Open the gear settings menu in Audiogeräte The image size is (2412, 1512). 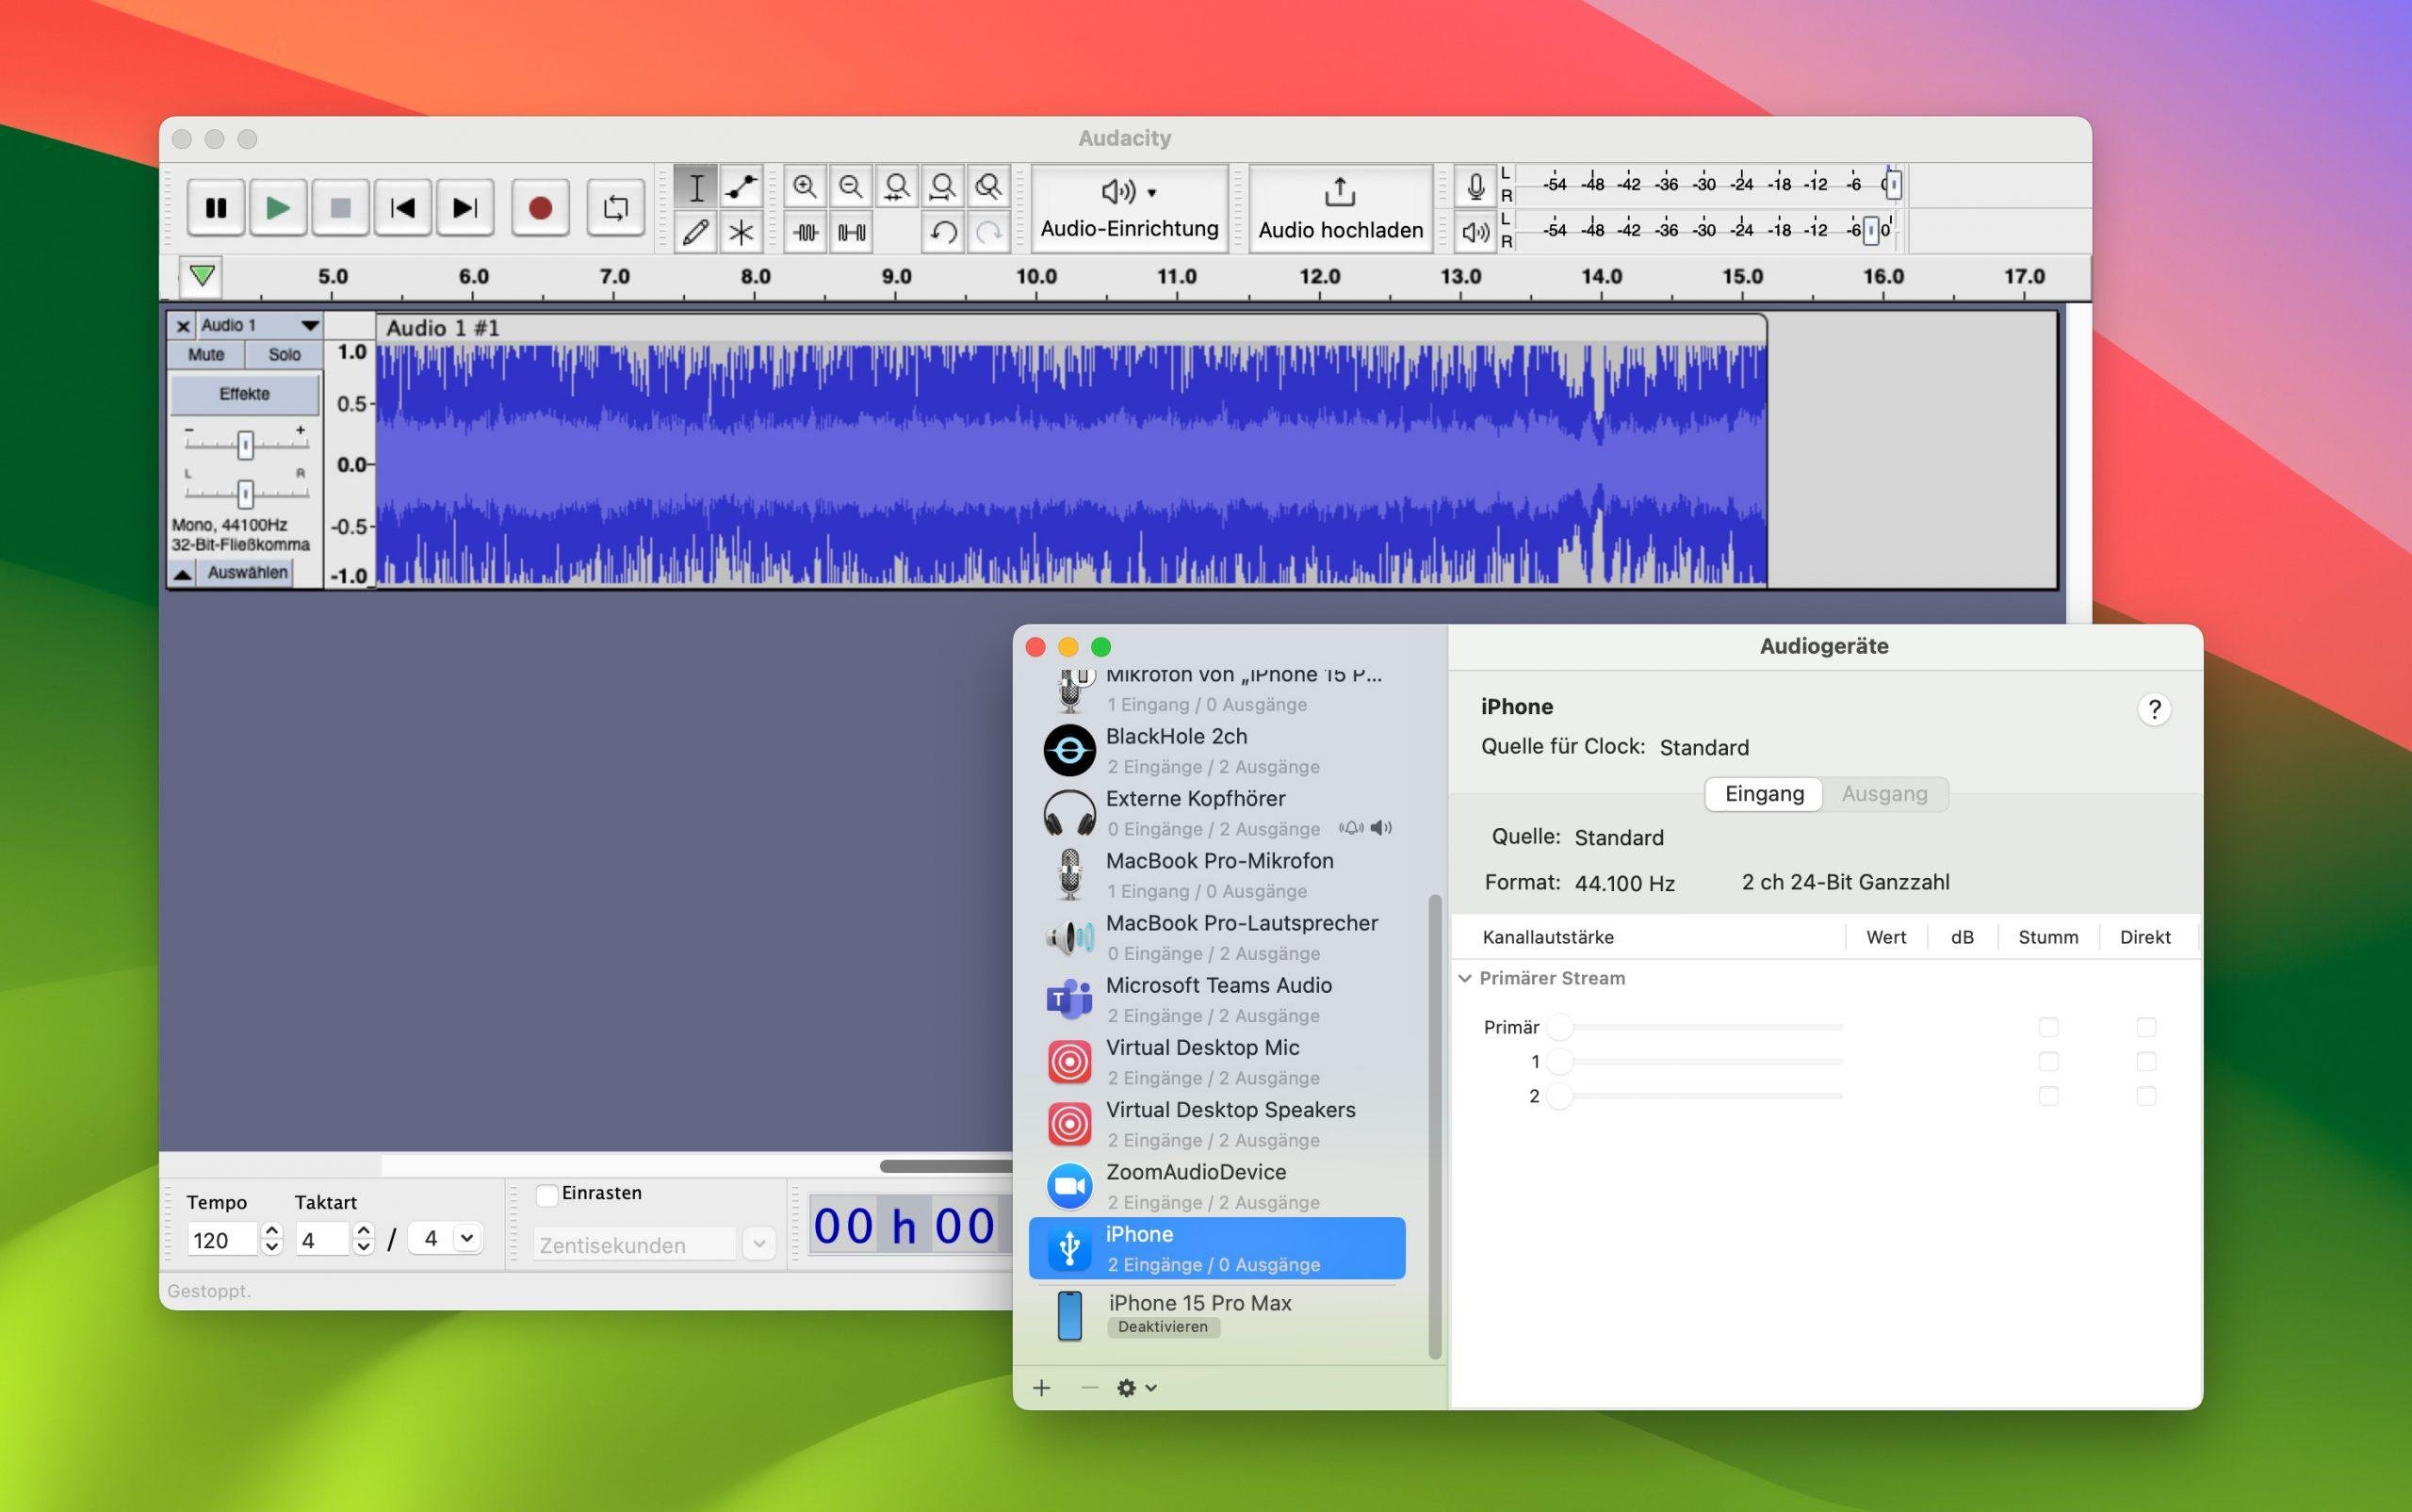point(1136,1388)
